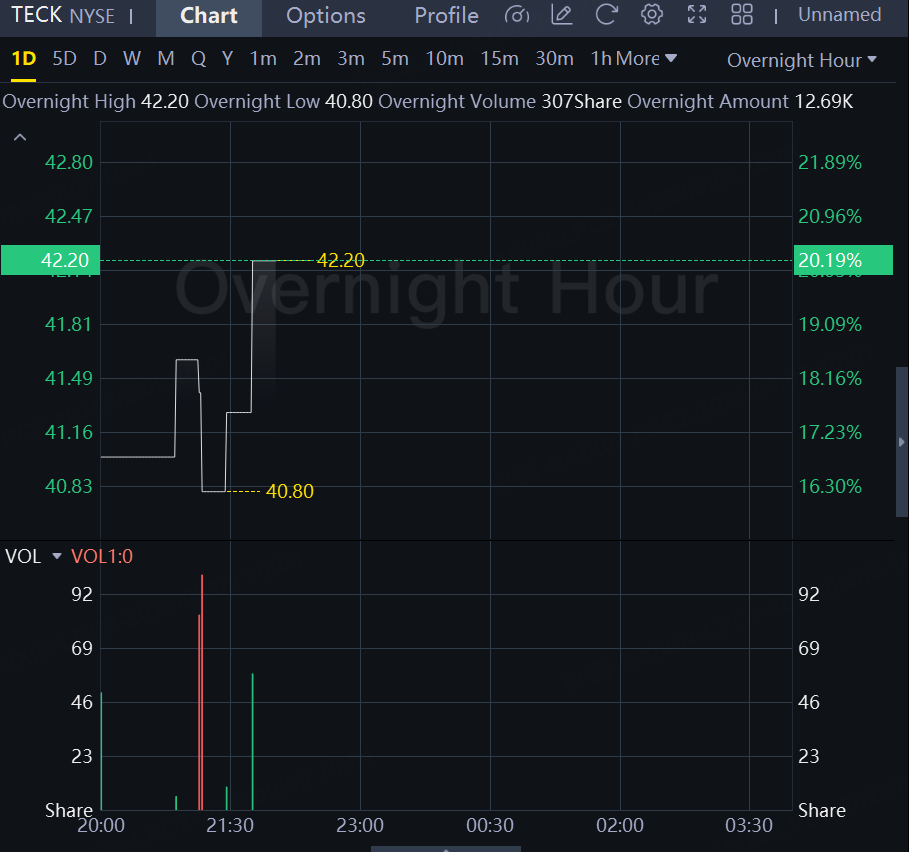Open the multi-chart grid layout icon
The image size is (909, 852).
(x=741, y=14)
